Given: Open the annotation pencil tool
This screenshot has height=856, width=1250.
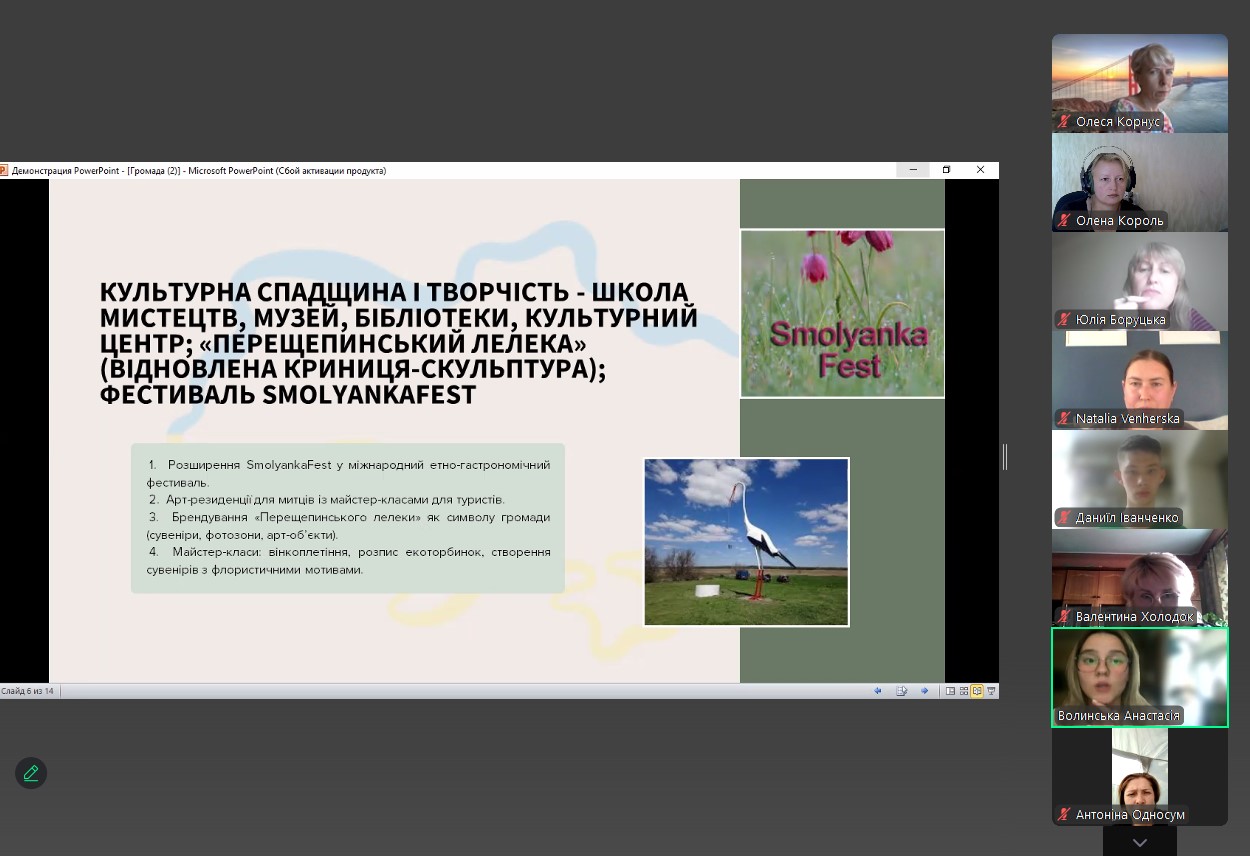Looking at the screenshot, I should pyautogui.click(x=31, y=773).
